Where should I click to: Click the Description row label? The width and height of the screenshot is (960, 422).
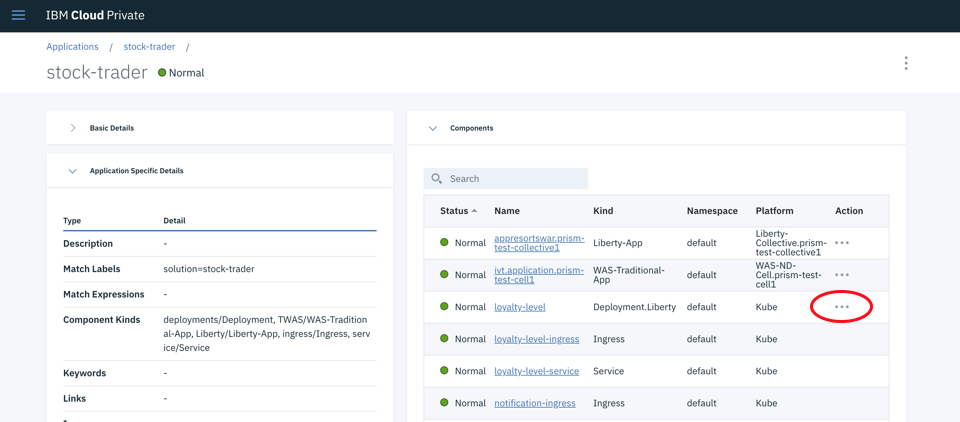pos(88,244)
